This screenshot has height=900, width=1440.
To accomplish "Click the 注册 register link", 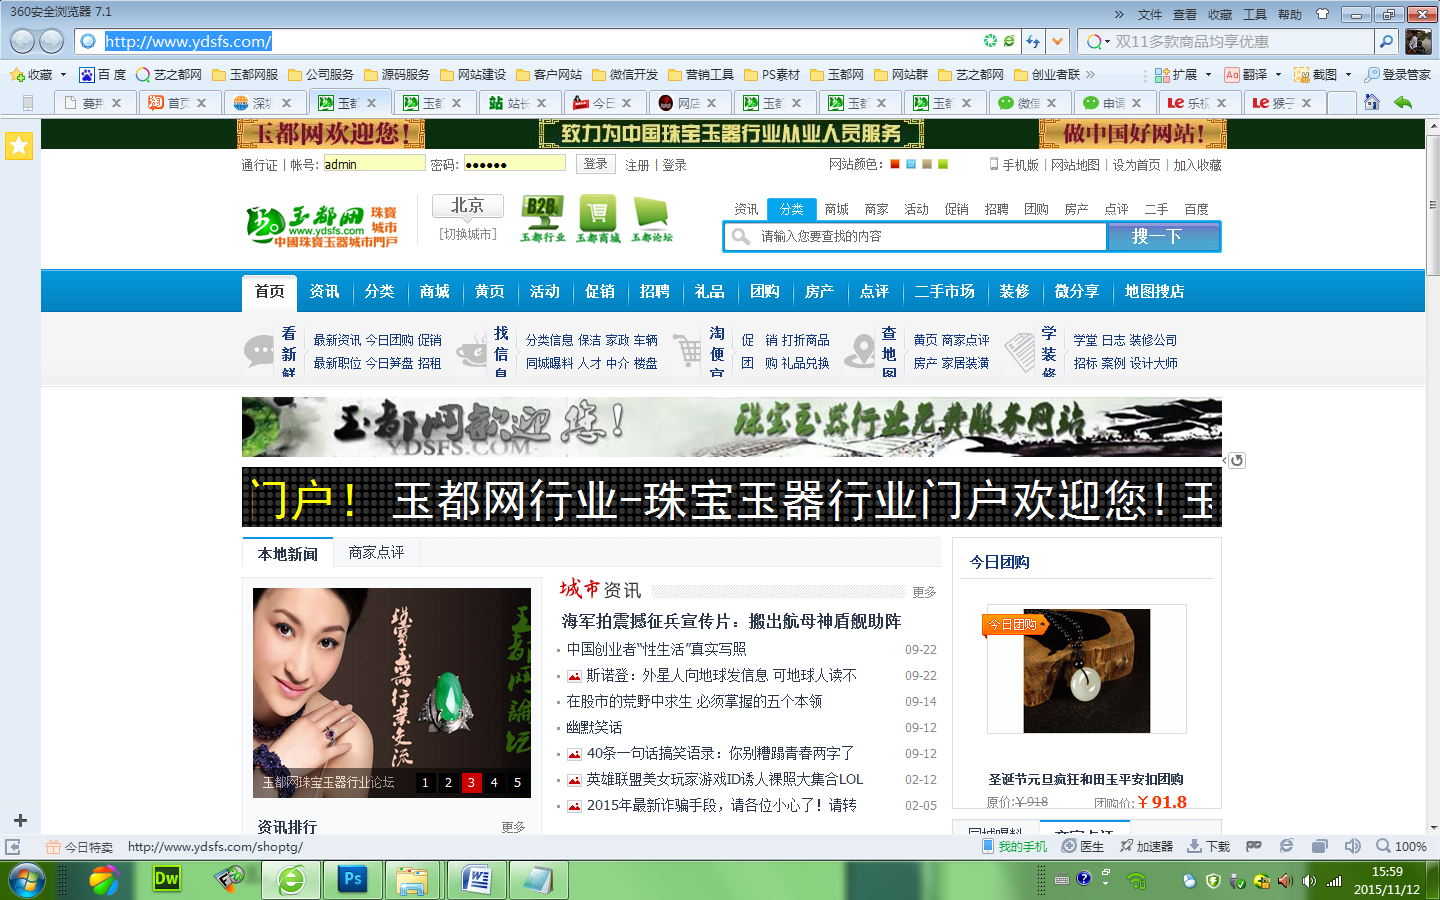I will (637, 165).
